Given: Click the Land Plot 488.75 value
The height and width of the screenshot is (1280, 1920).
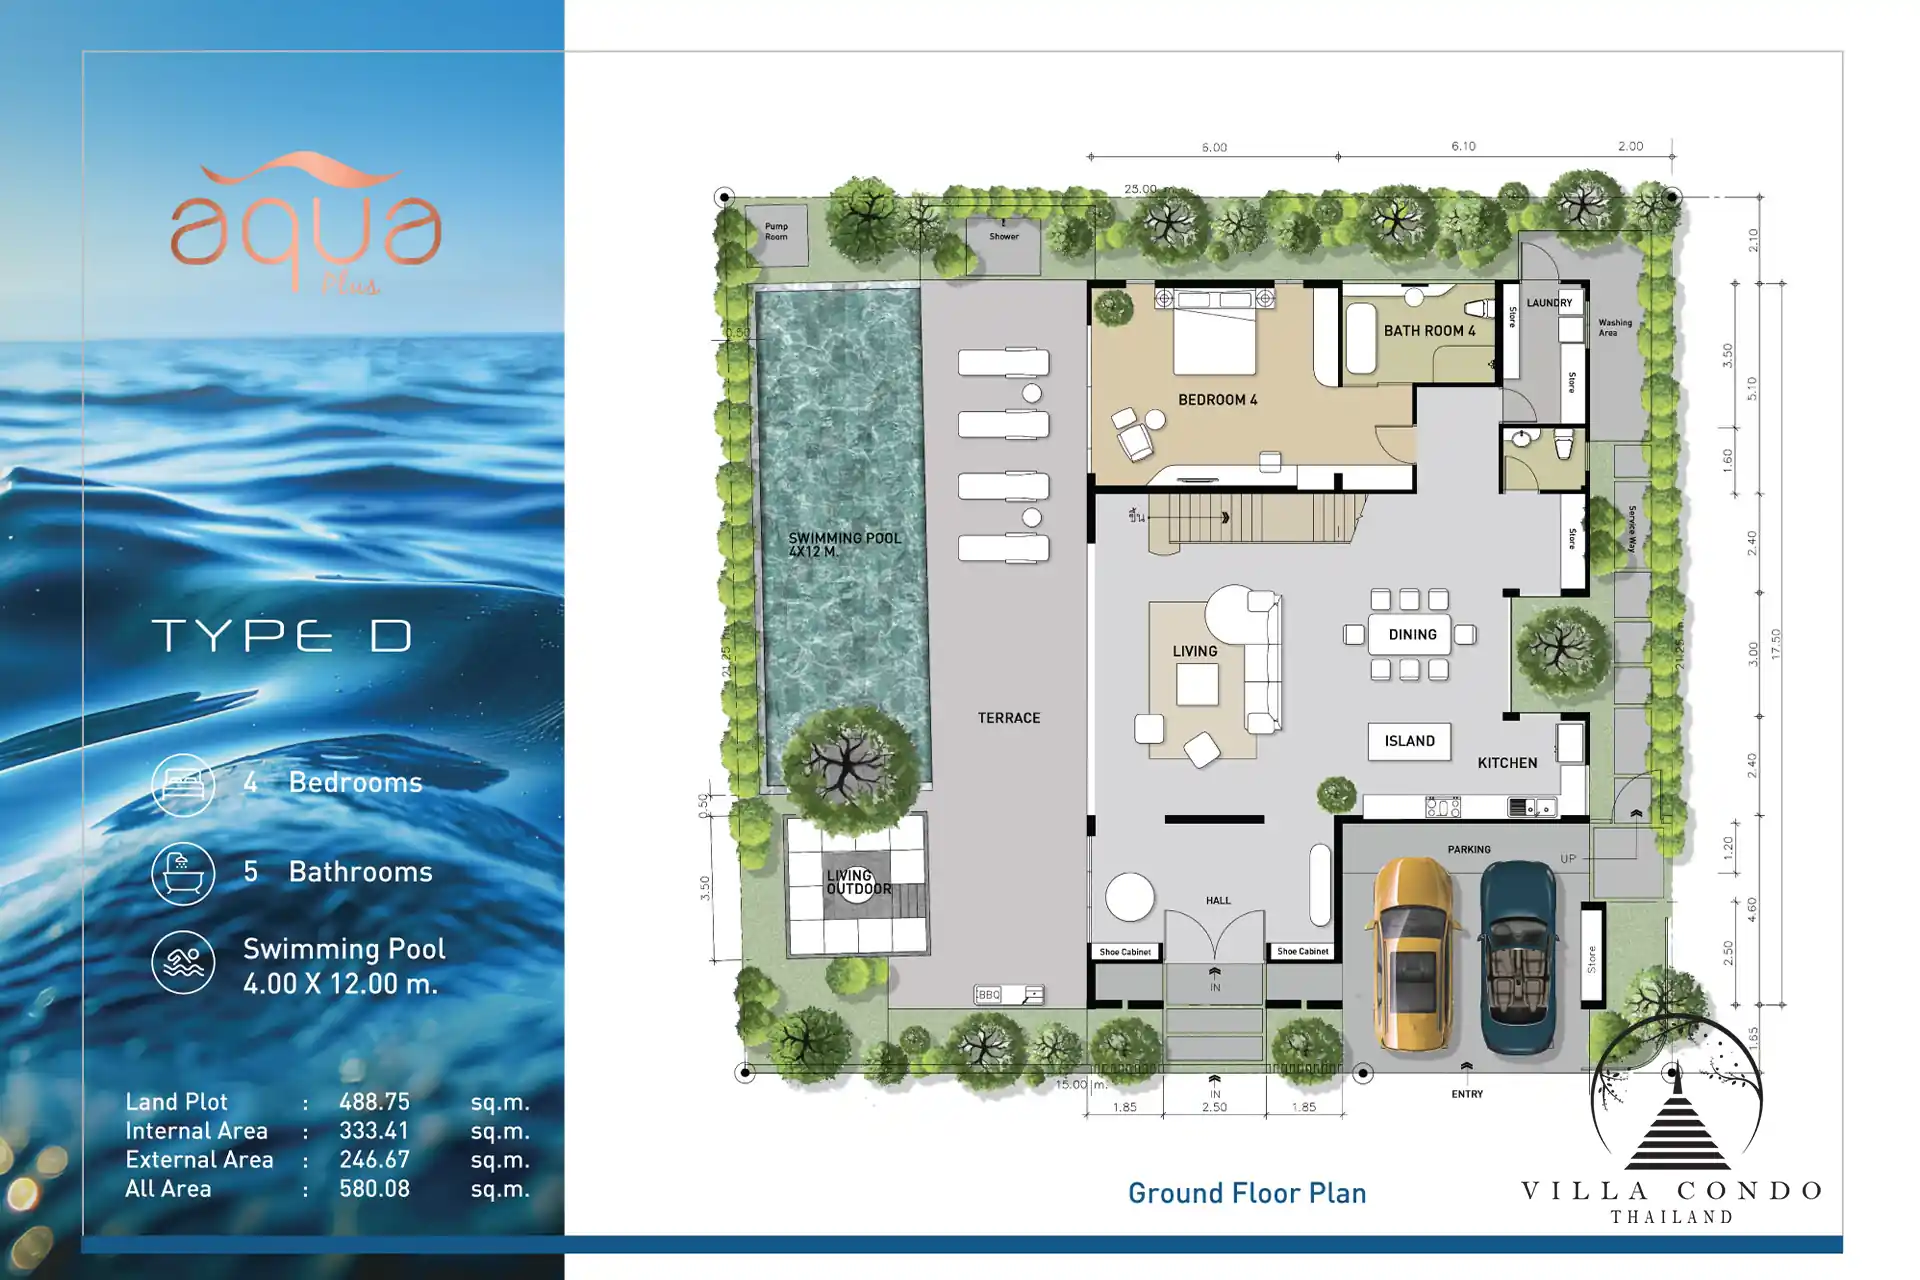Looking at the screenshot, I should tap(374, 1102).
